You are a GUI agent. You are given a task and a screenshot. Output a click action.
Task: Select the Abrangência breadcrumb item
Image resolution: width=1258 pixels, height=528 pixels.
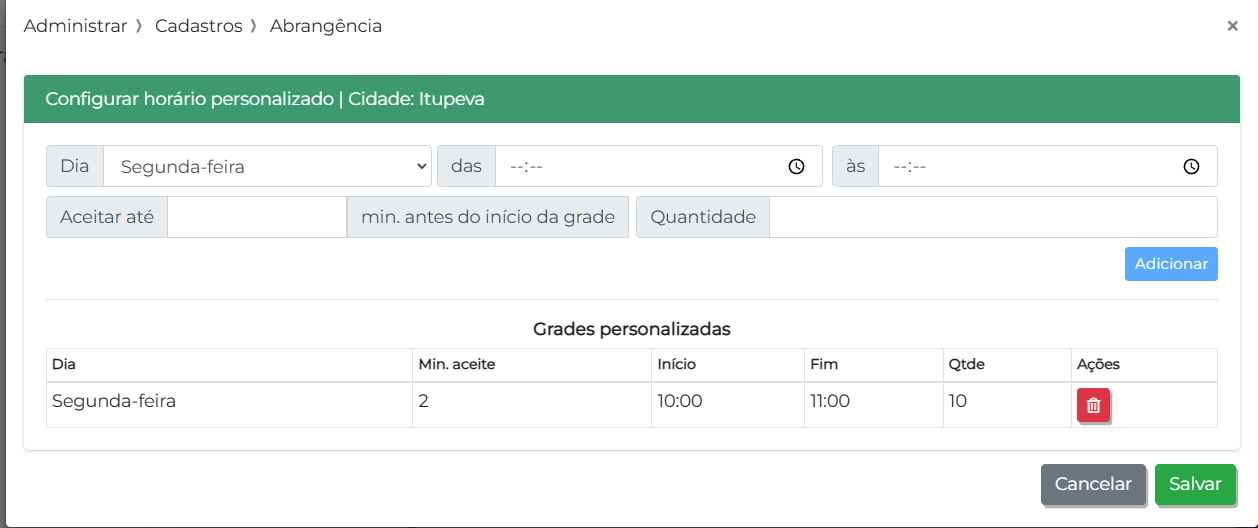pos(326,26)
